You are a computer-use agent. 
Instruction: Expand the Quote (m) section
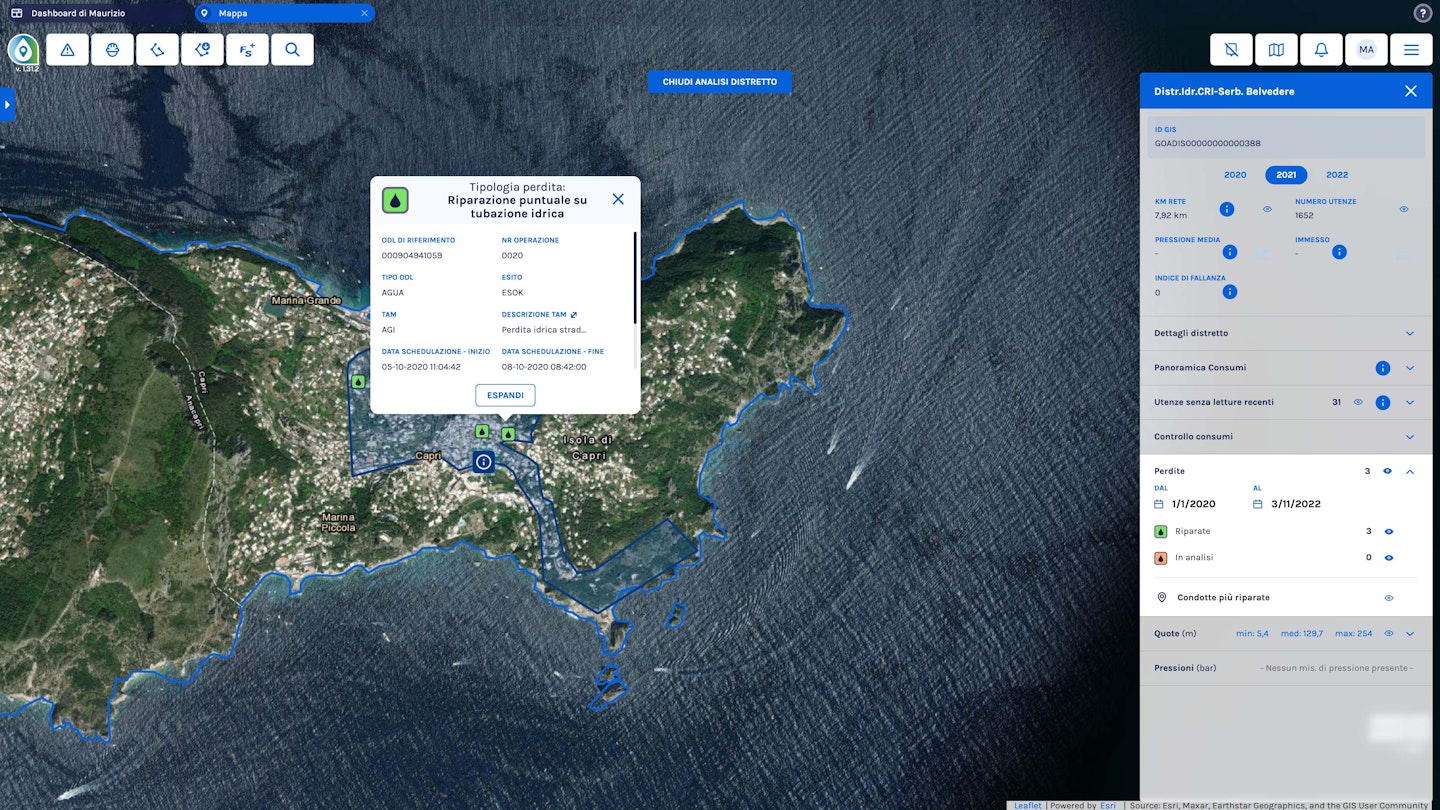pos(1410,633)
